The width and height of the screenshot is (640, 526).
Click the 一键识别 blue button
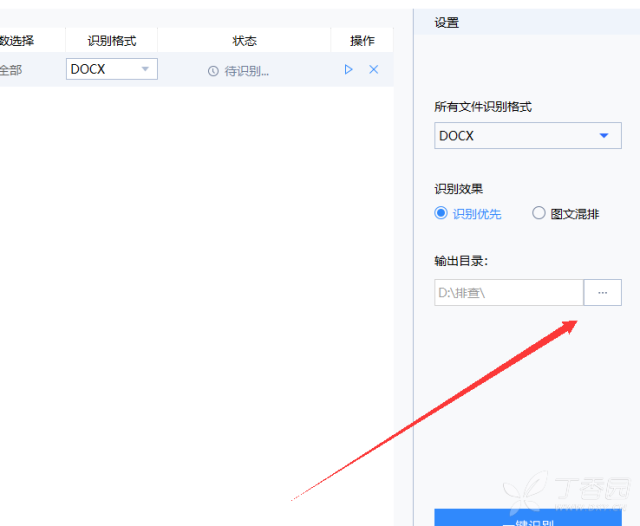pos(528,518)
